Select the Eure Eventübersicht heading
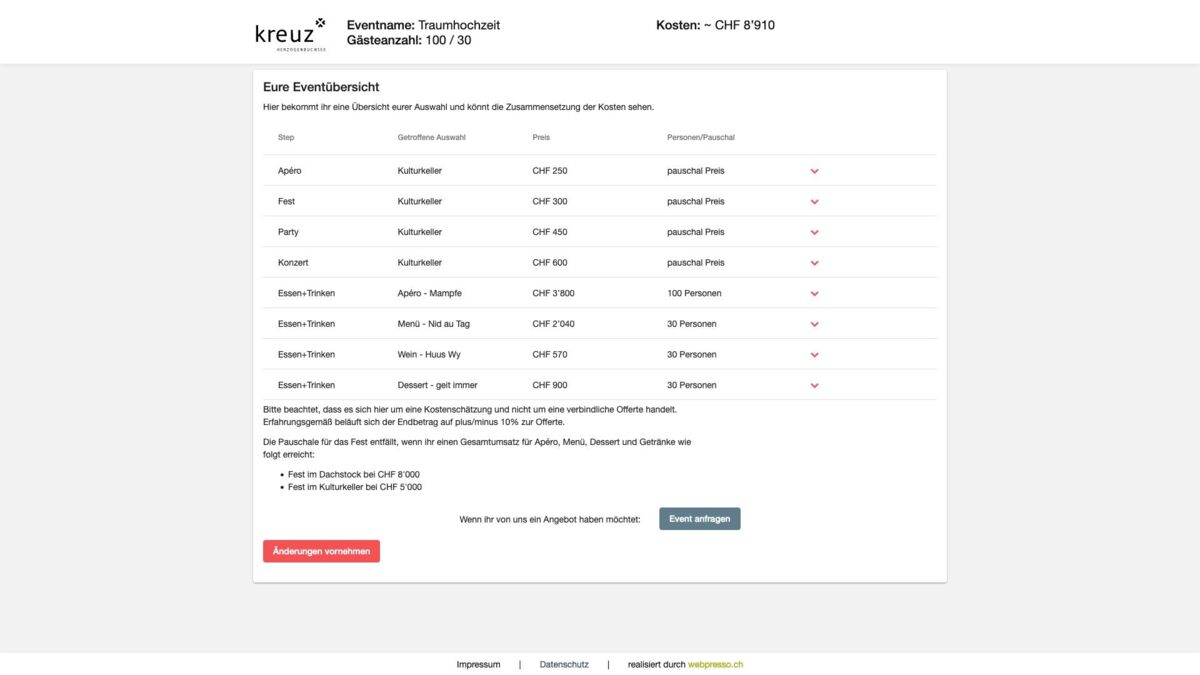The height and width of the screenshot is (675, 1200). pyautogui.click(x=320, y=87)
